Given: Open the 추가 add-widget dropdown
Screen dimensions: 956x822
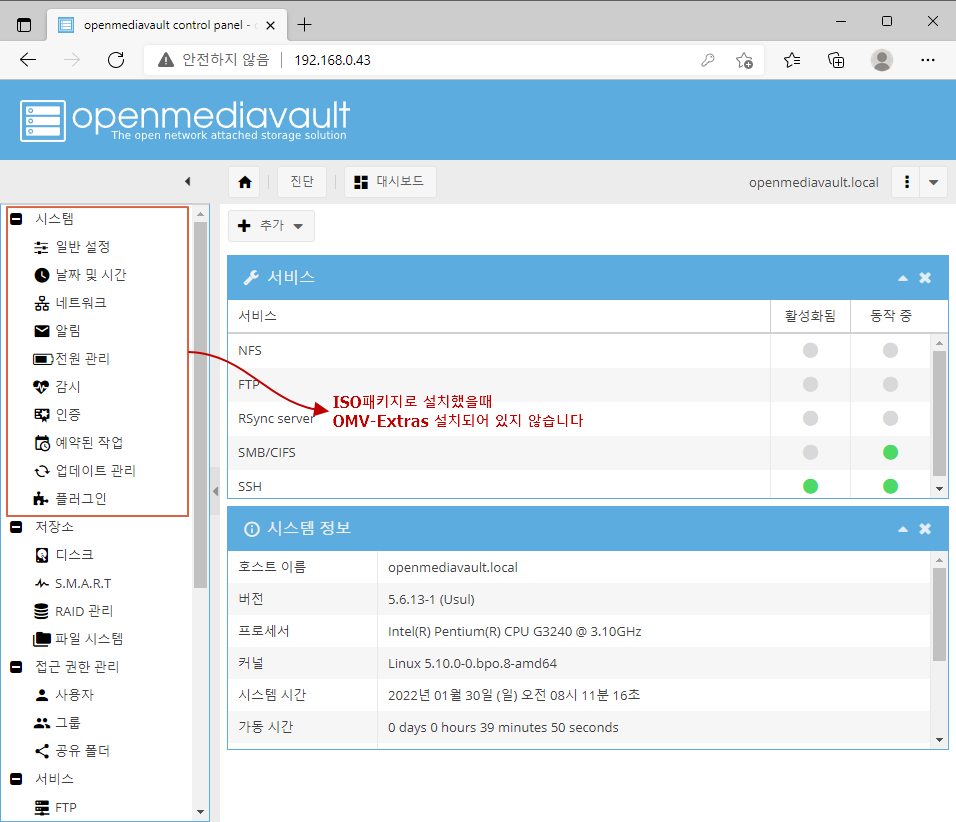Looking at the screenshot, I should [271, 226].
